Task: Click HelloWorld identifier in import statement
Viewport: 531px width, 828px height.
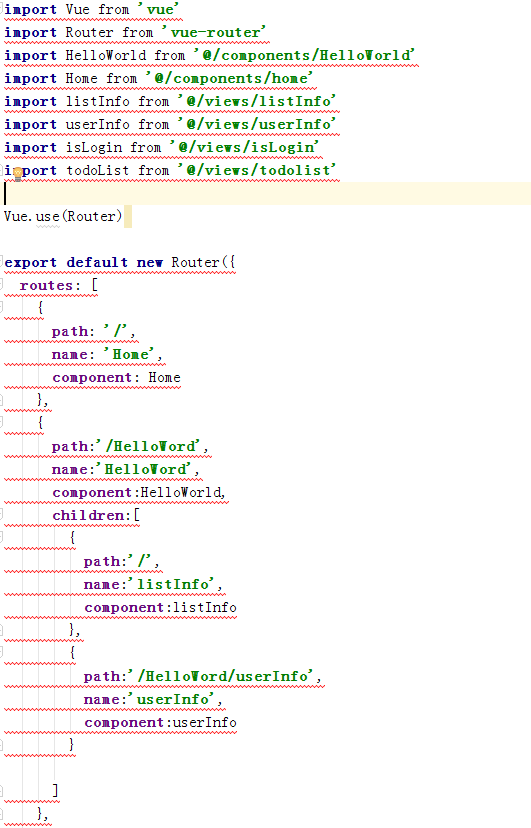Action: point(106,55)
